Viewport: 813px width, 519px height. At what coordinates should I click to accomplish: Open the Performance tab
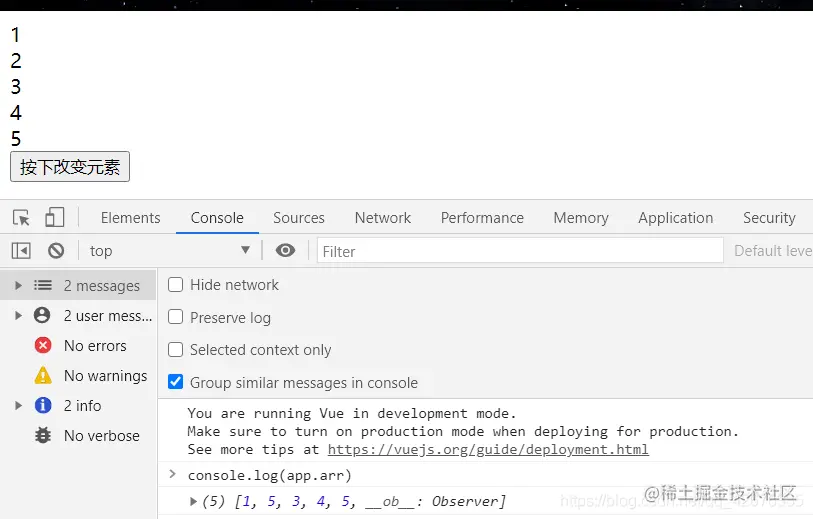(482, 218)
